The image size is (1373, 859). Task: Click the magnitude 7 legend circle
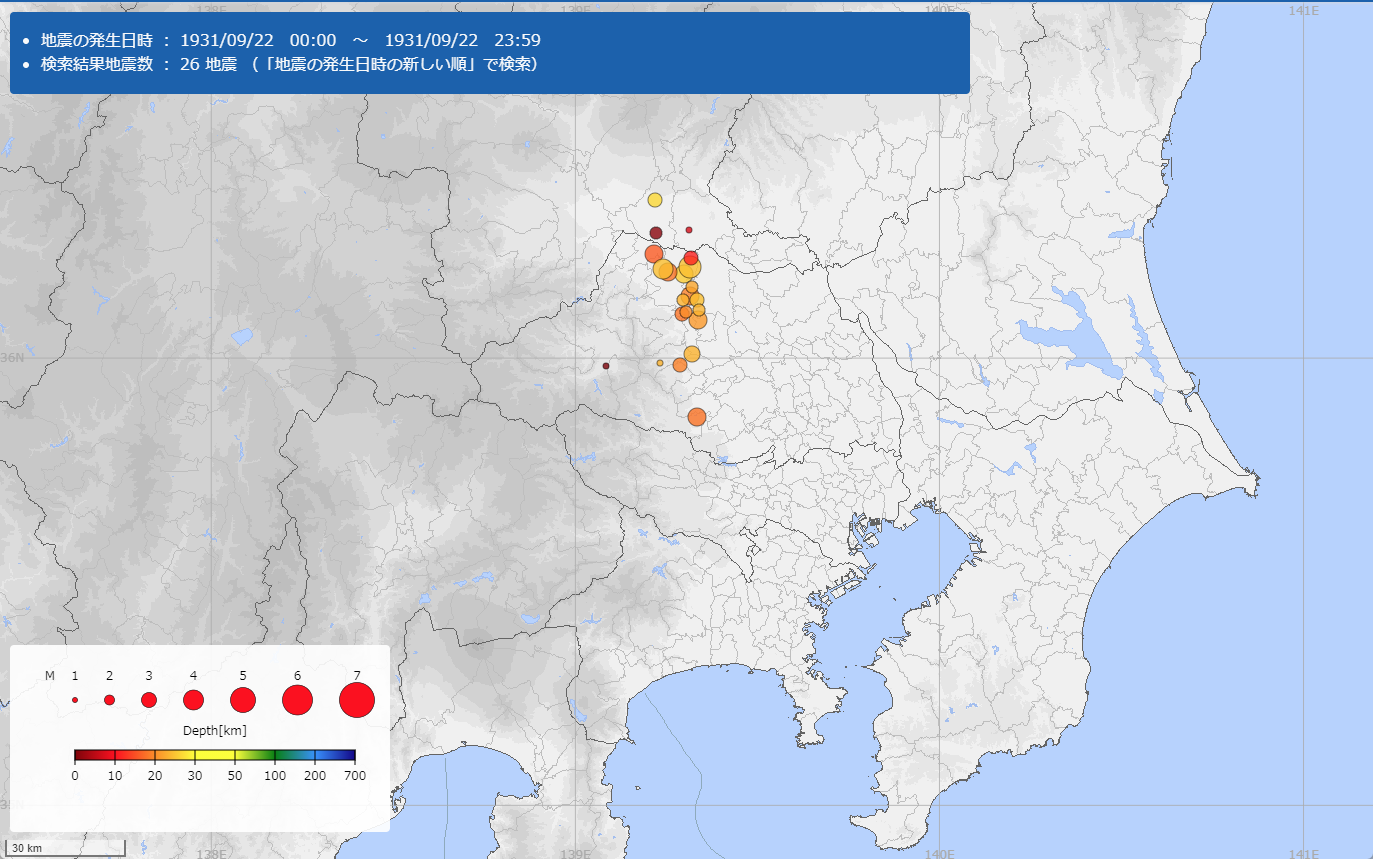[x=357, y=700]
